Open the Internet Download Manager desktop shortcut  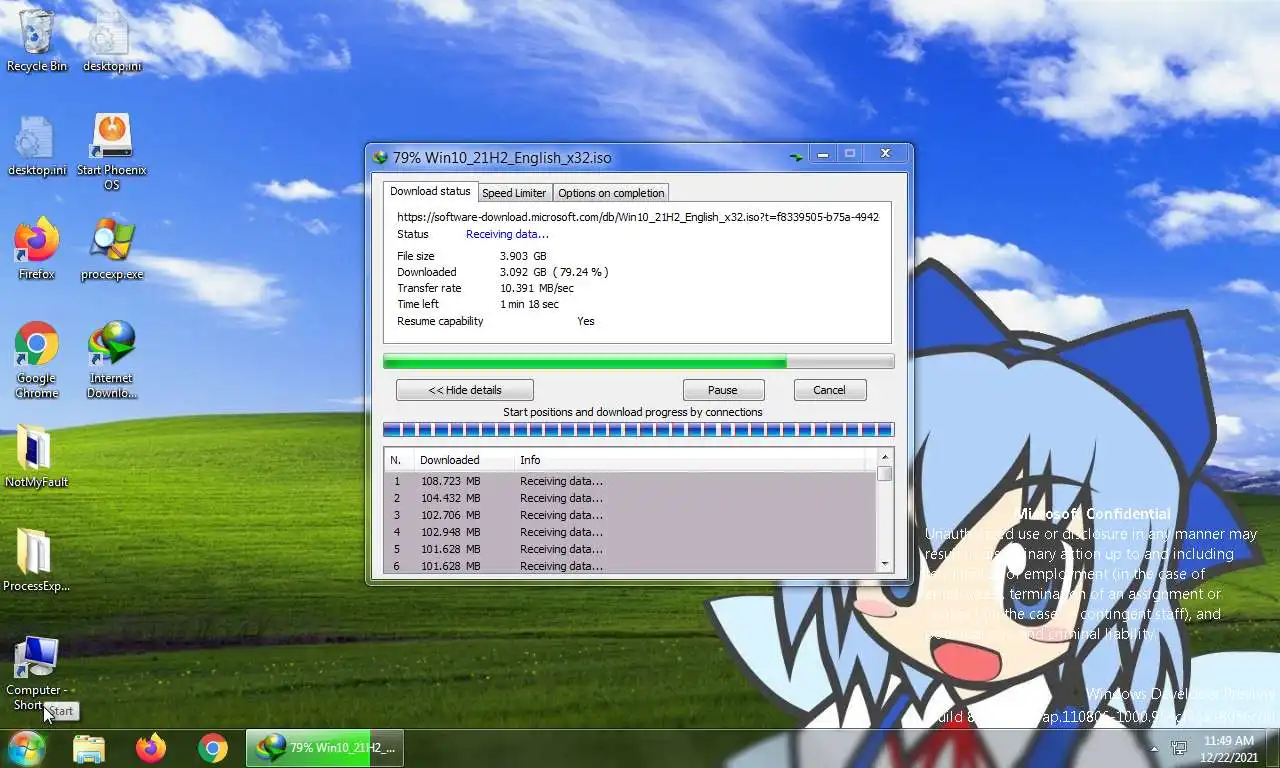point(111,360)
